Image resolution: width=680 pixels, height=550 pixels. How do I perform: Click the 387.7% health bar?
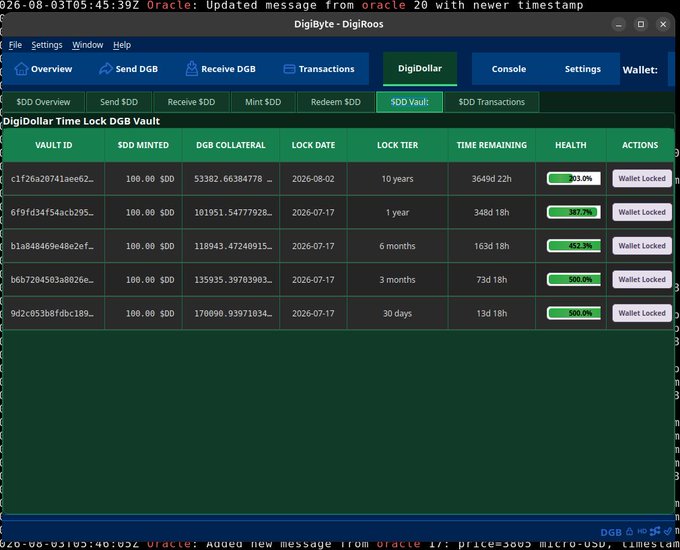(x=574, y=212)
